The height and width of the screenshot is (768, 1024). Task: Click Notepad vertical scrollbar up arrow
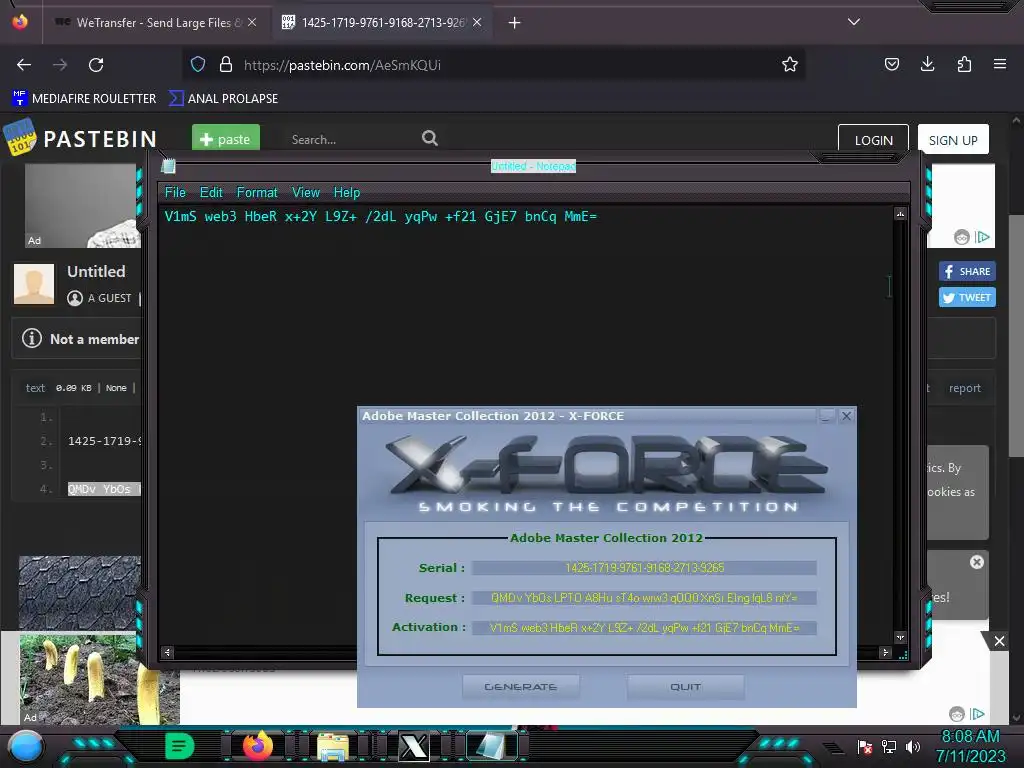(901, 214)
